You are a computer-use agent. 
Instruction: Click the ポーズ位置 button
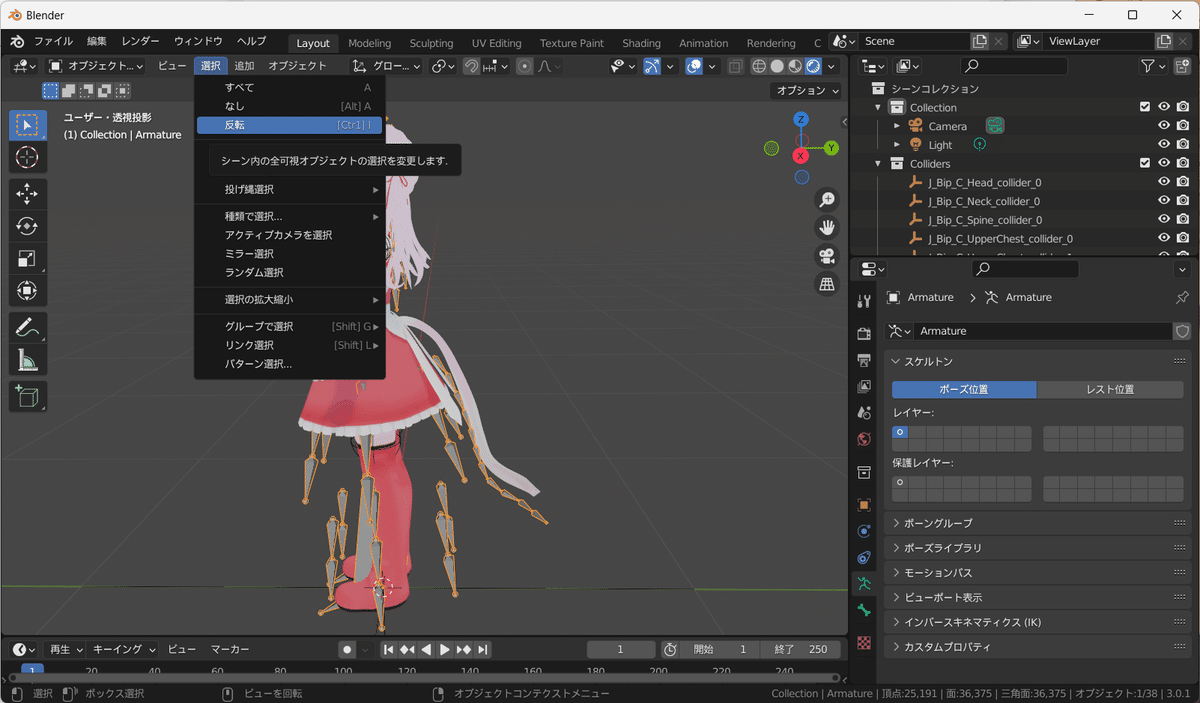coord(964,390)
